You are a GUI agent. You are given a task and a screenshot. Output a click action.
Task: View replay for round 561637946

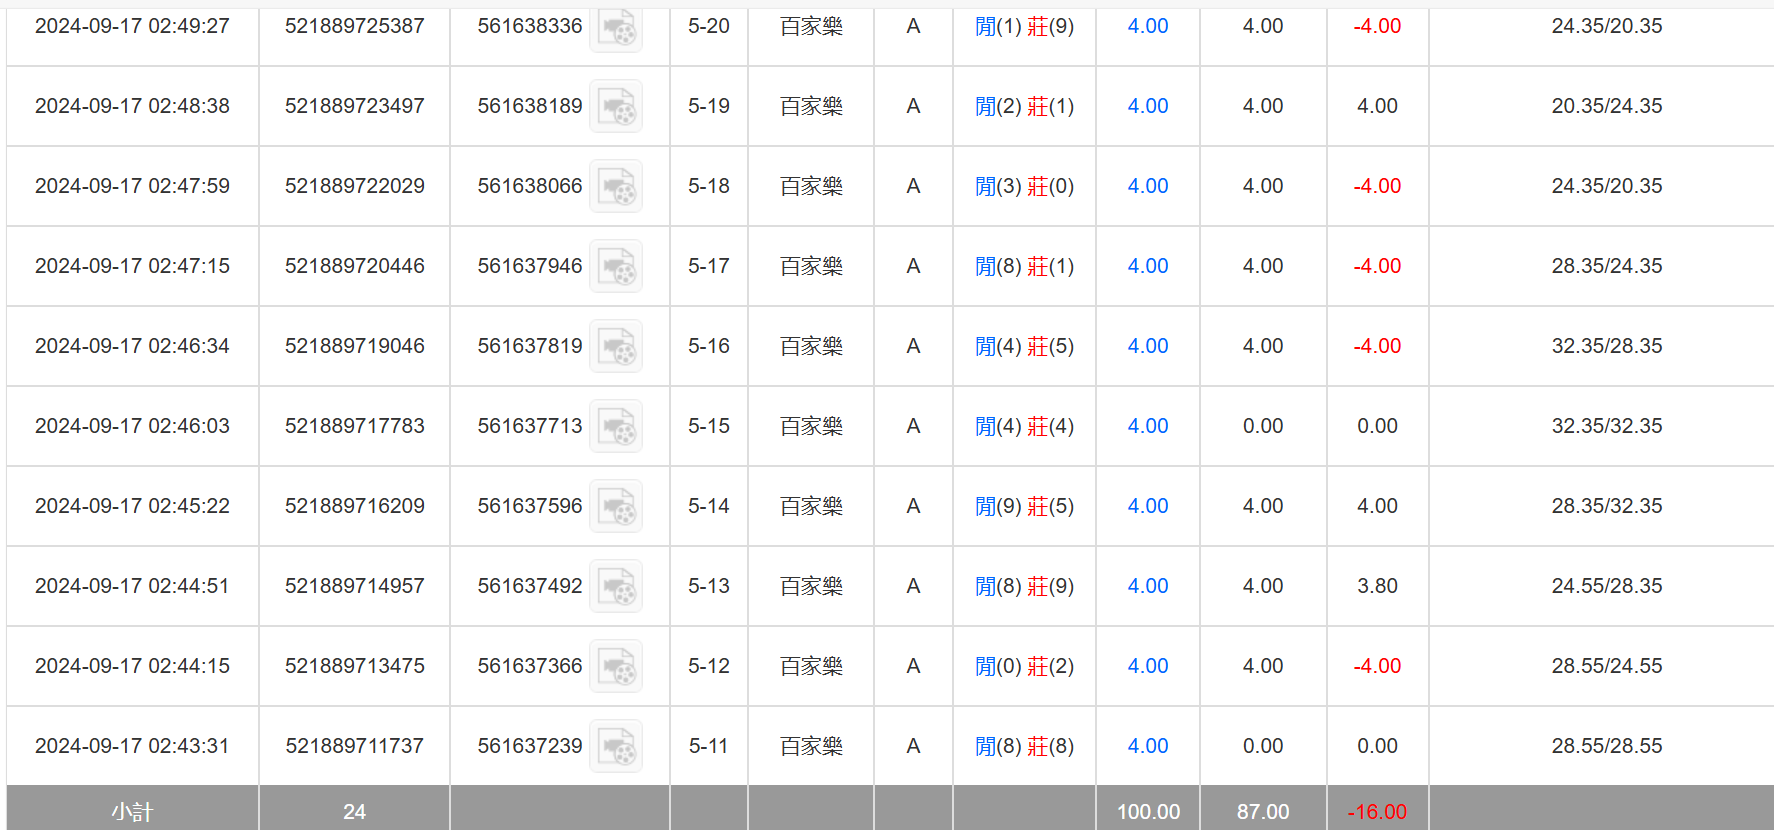point(616,267)
